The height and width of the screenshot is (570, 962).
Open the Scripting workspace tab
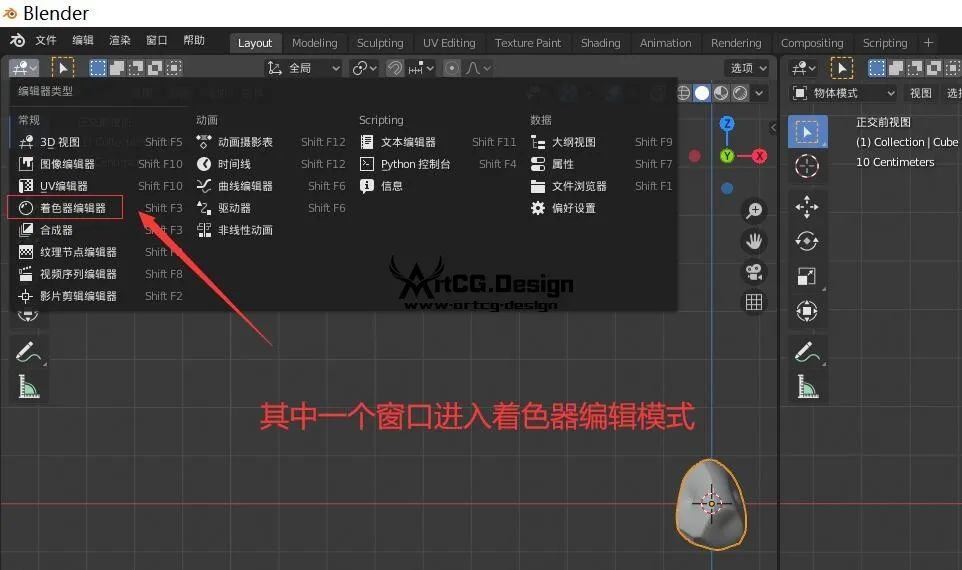pos(885,43)
